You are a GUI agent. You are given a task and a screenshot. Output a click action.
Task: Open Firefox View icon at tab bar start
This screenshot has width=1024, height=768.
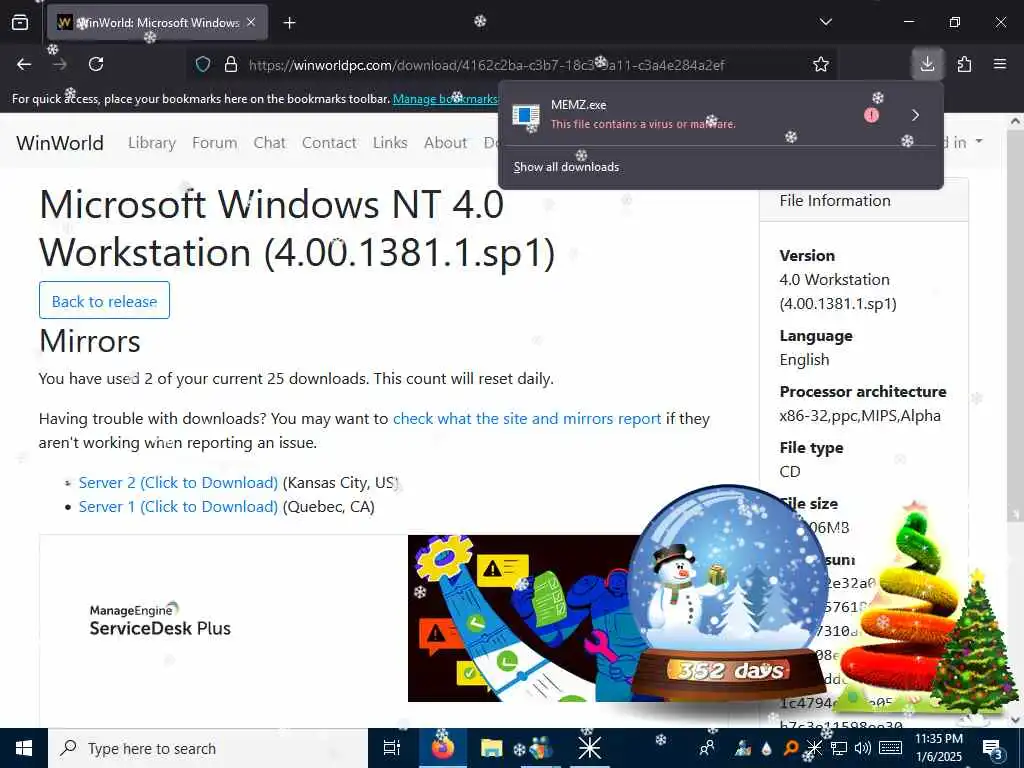pyautogui.click(x=20, y=23)
